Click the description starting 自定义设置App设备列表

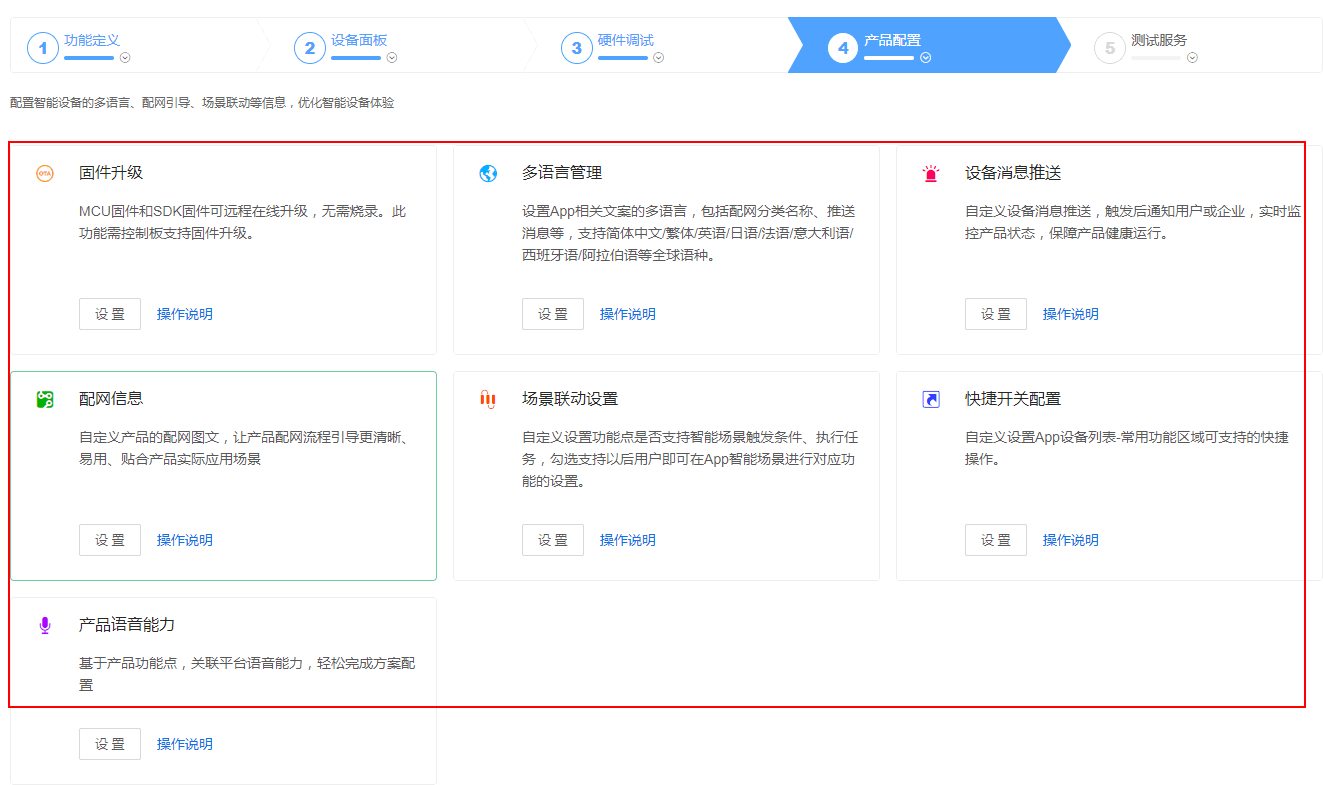point(1127,448)
